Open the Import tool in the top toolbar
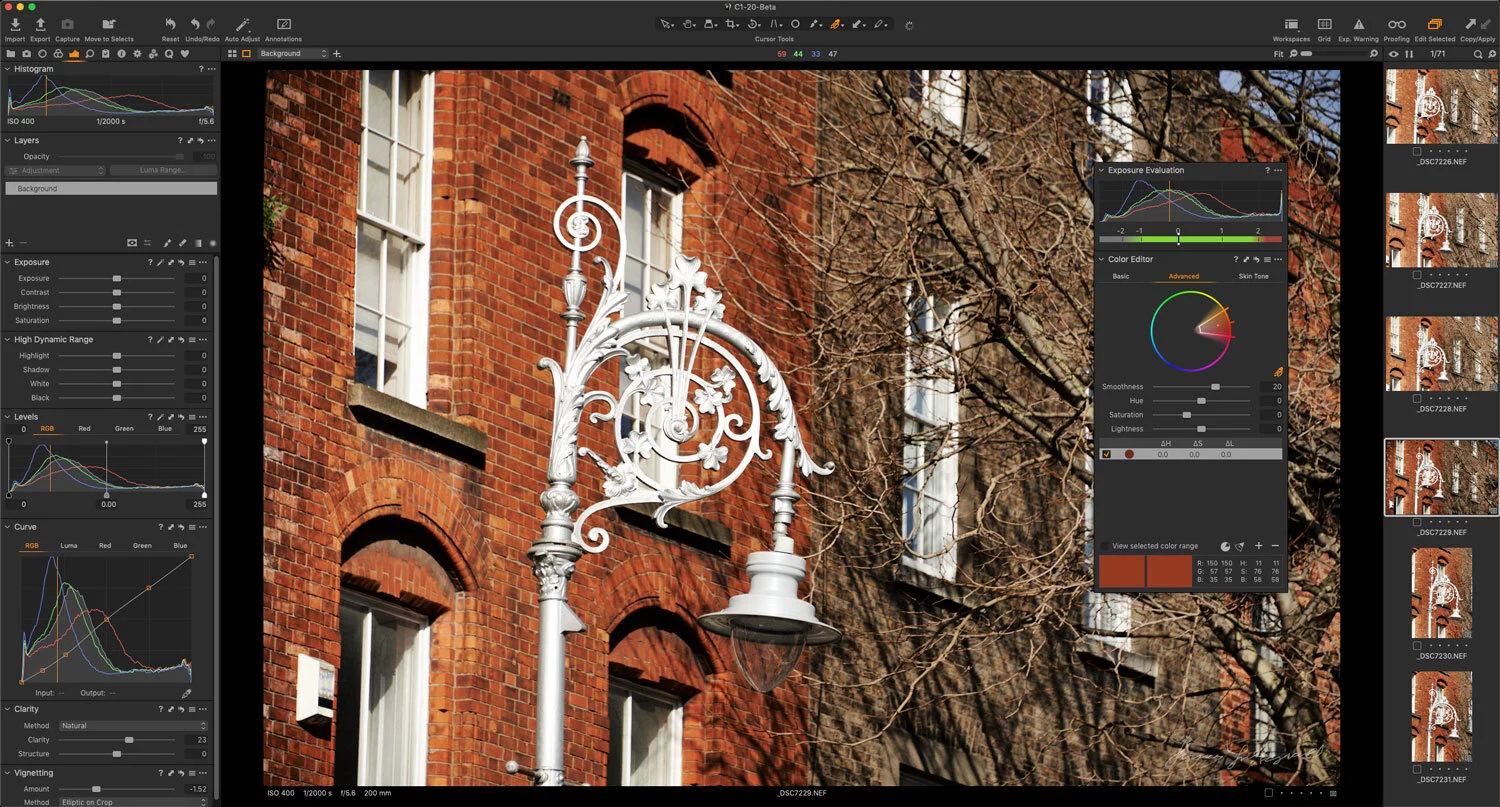This screenshot has width=1500, height=807. click(15, 25)
